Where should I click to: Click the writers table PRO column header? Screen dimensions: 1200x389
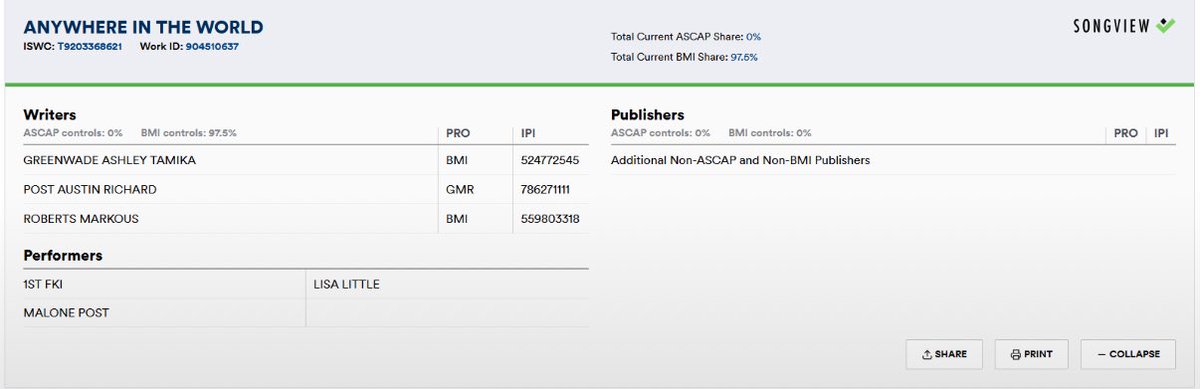458,133
